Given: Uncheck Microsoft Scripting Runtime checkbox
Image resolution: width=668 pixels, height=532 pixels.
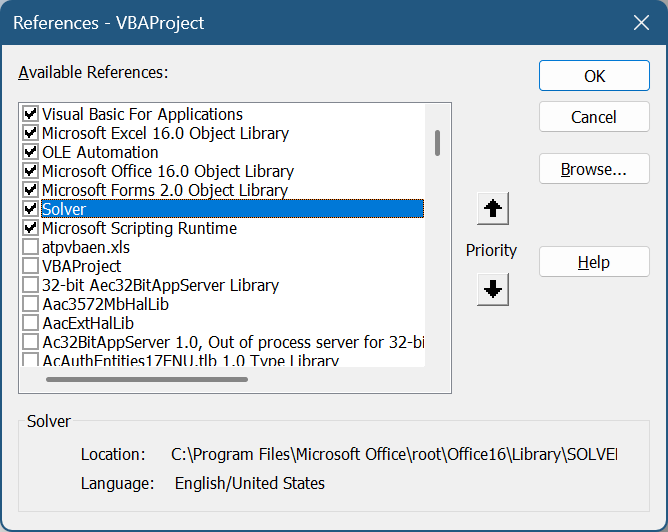Looking at the screenshot, I should tap(31, 228).
